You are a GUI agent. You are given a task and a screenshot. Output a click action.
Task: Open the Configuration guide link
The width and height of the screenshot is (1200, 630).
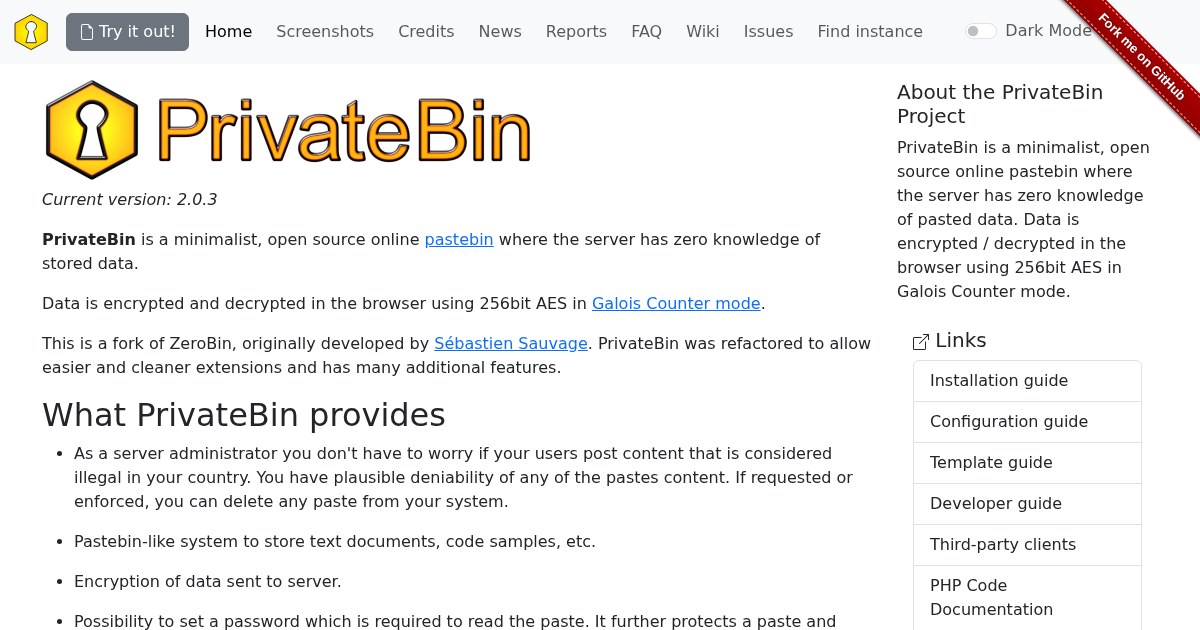1027,422
